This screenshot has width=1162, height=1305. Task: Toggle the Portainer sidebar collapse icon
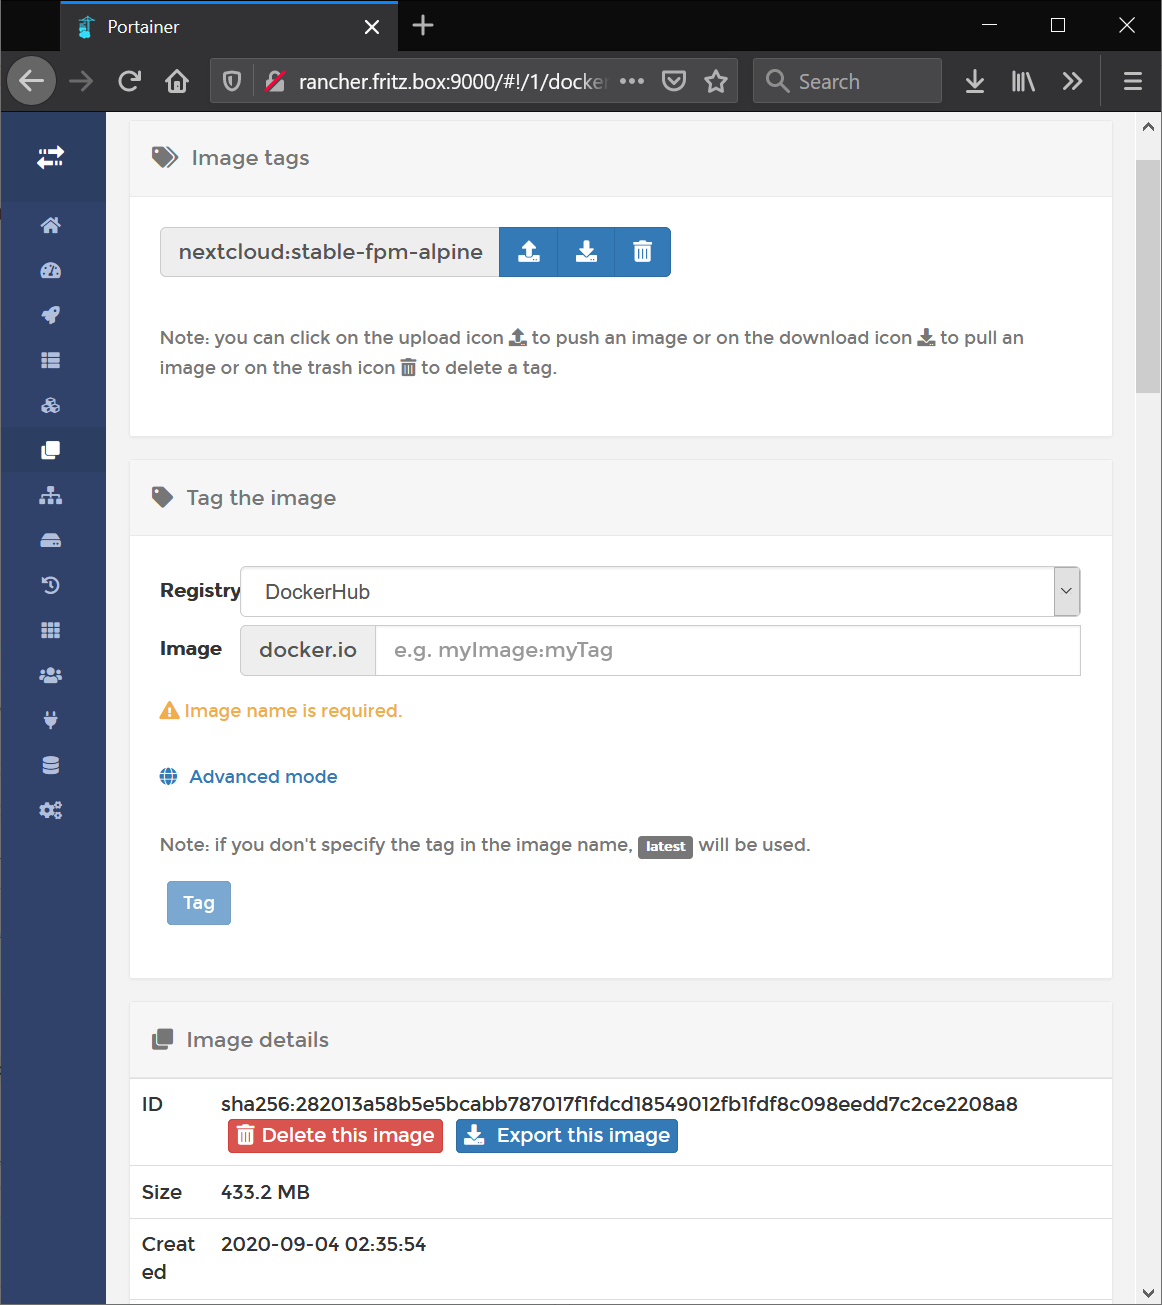tap(50, 157)
